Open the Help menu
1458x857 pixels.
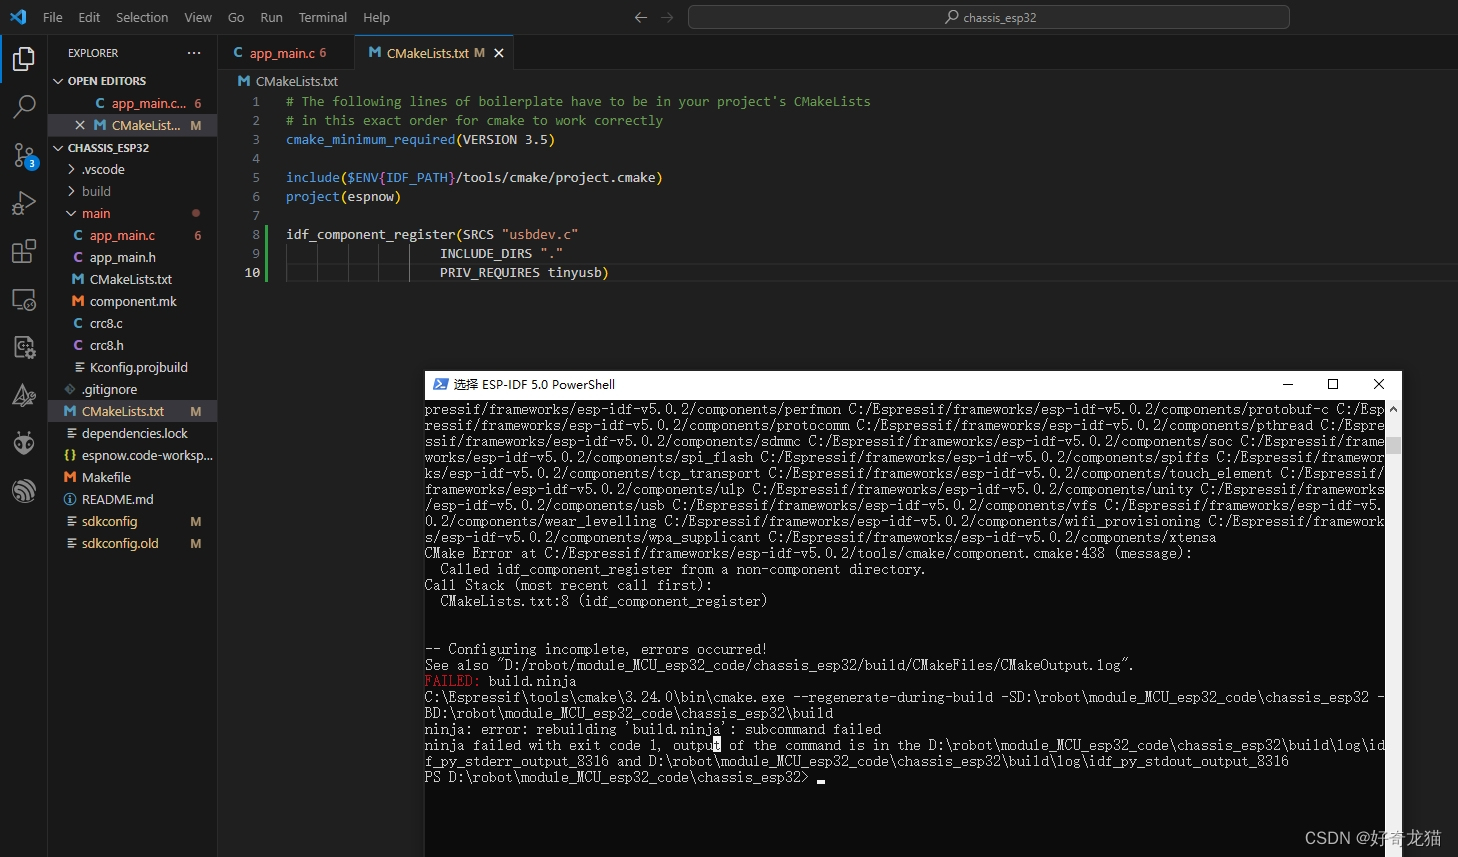click(x=376, y=17)
